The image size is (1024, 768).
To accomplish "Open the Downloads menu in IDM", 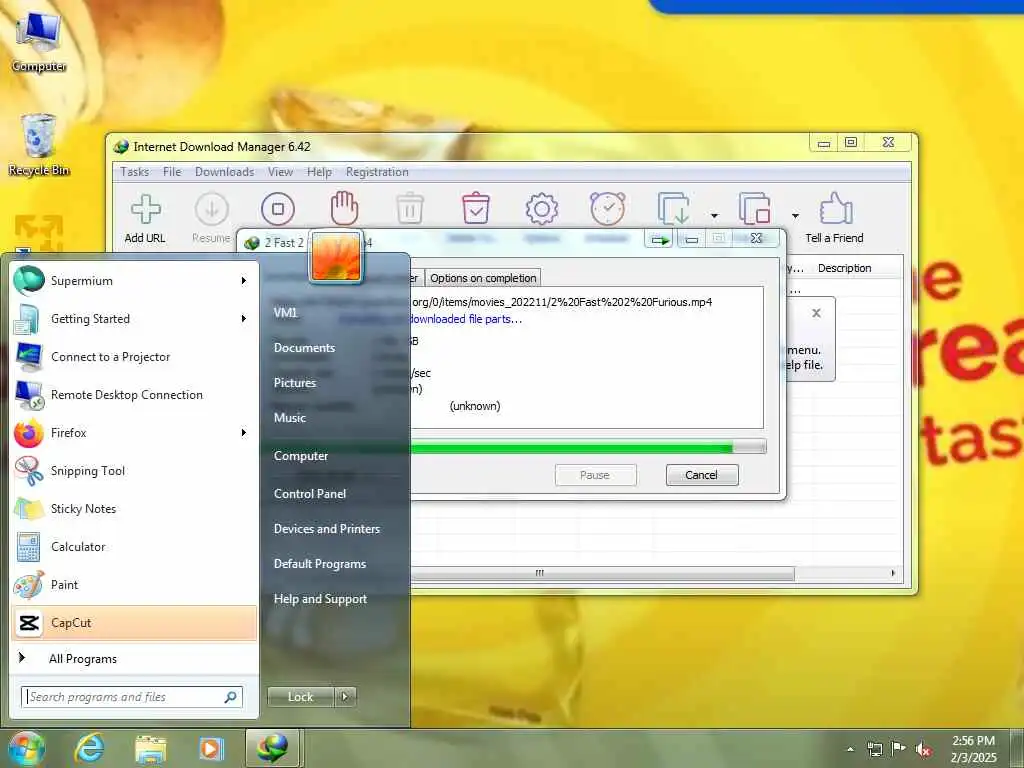I will 224,172.
